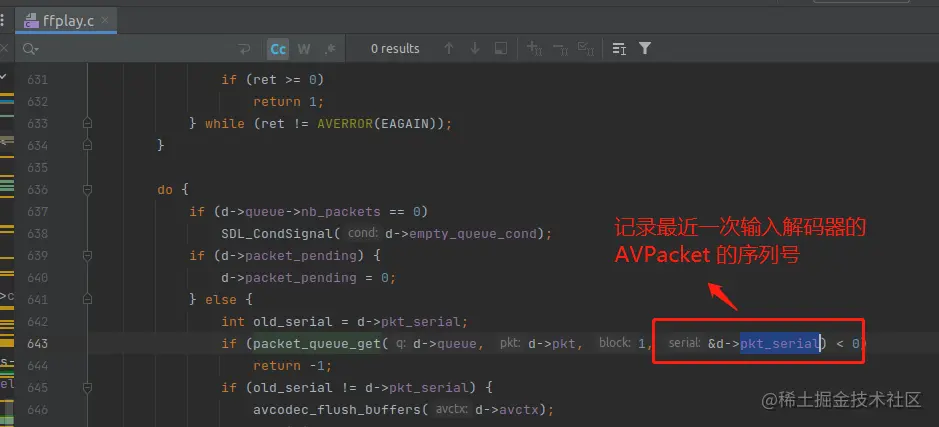939x427 pixels.
Task: Collapse the if block at line 639
Action: [87, 256]
